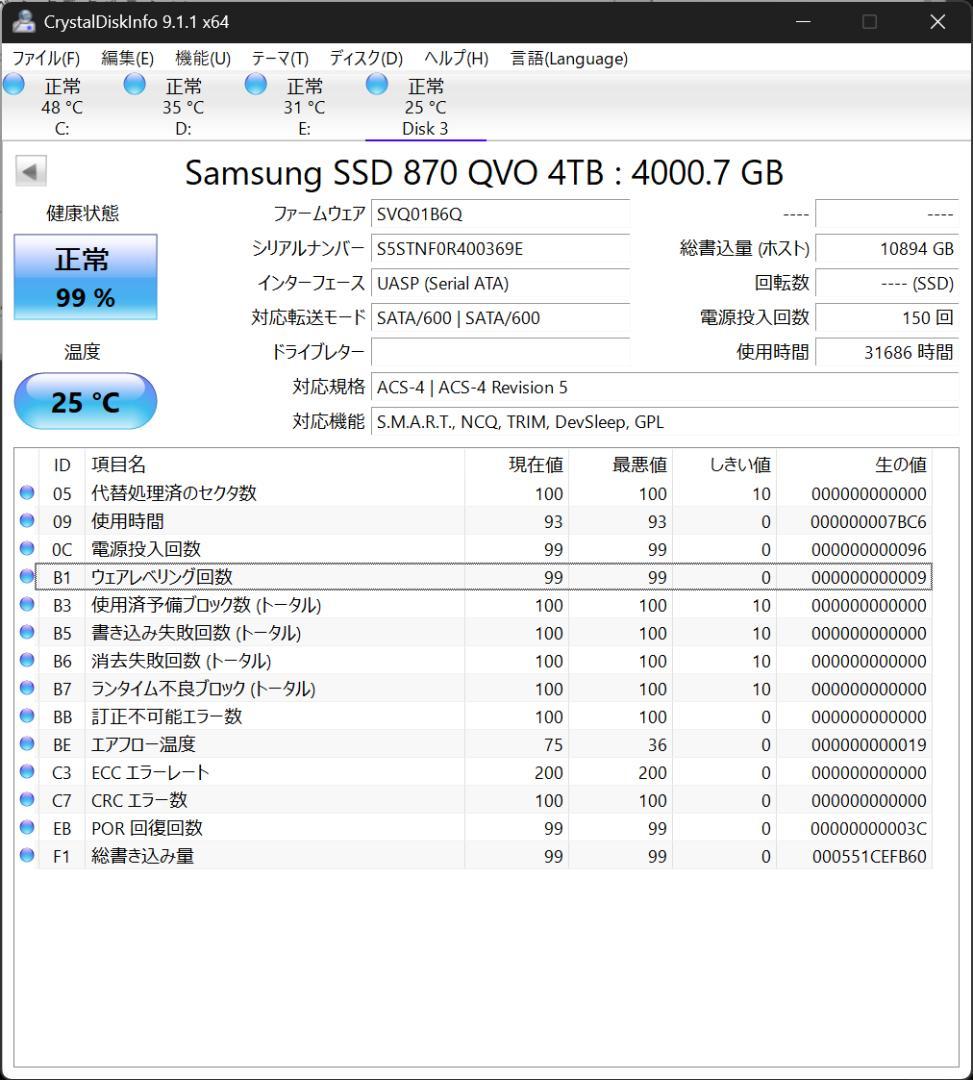973x1080 pixels.
Task: Click status dot of attribute EB row
Action: coord(27,827)
